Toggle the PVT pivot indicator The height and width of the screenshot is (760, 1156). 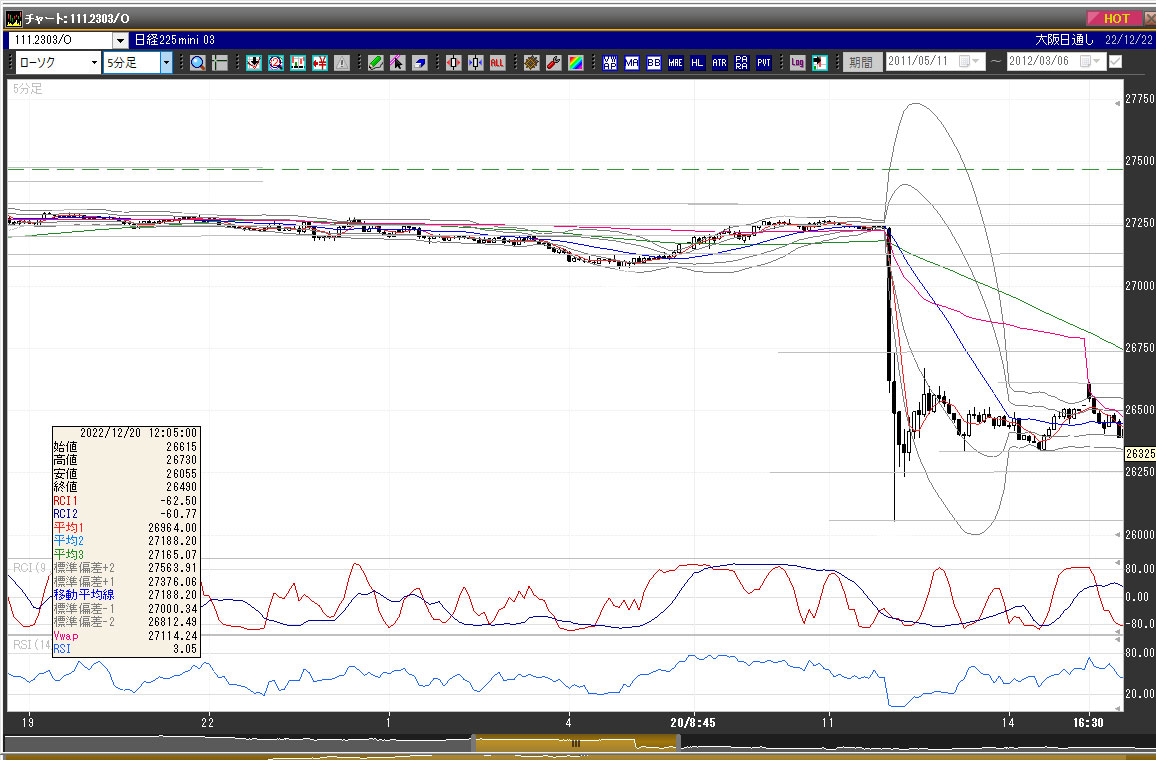click(x=764, y=63)
